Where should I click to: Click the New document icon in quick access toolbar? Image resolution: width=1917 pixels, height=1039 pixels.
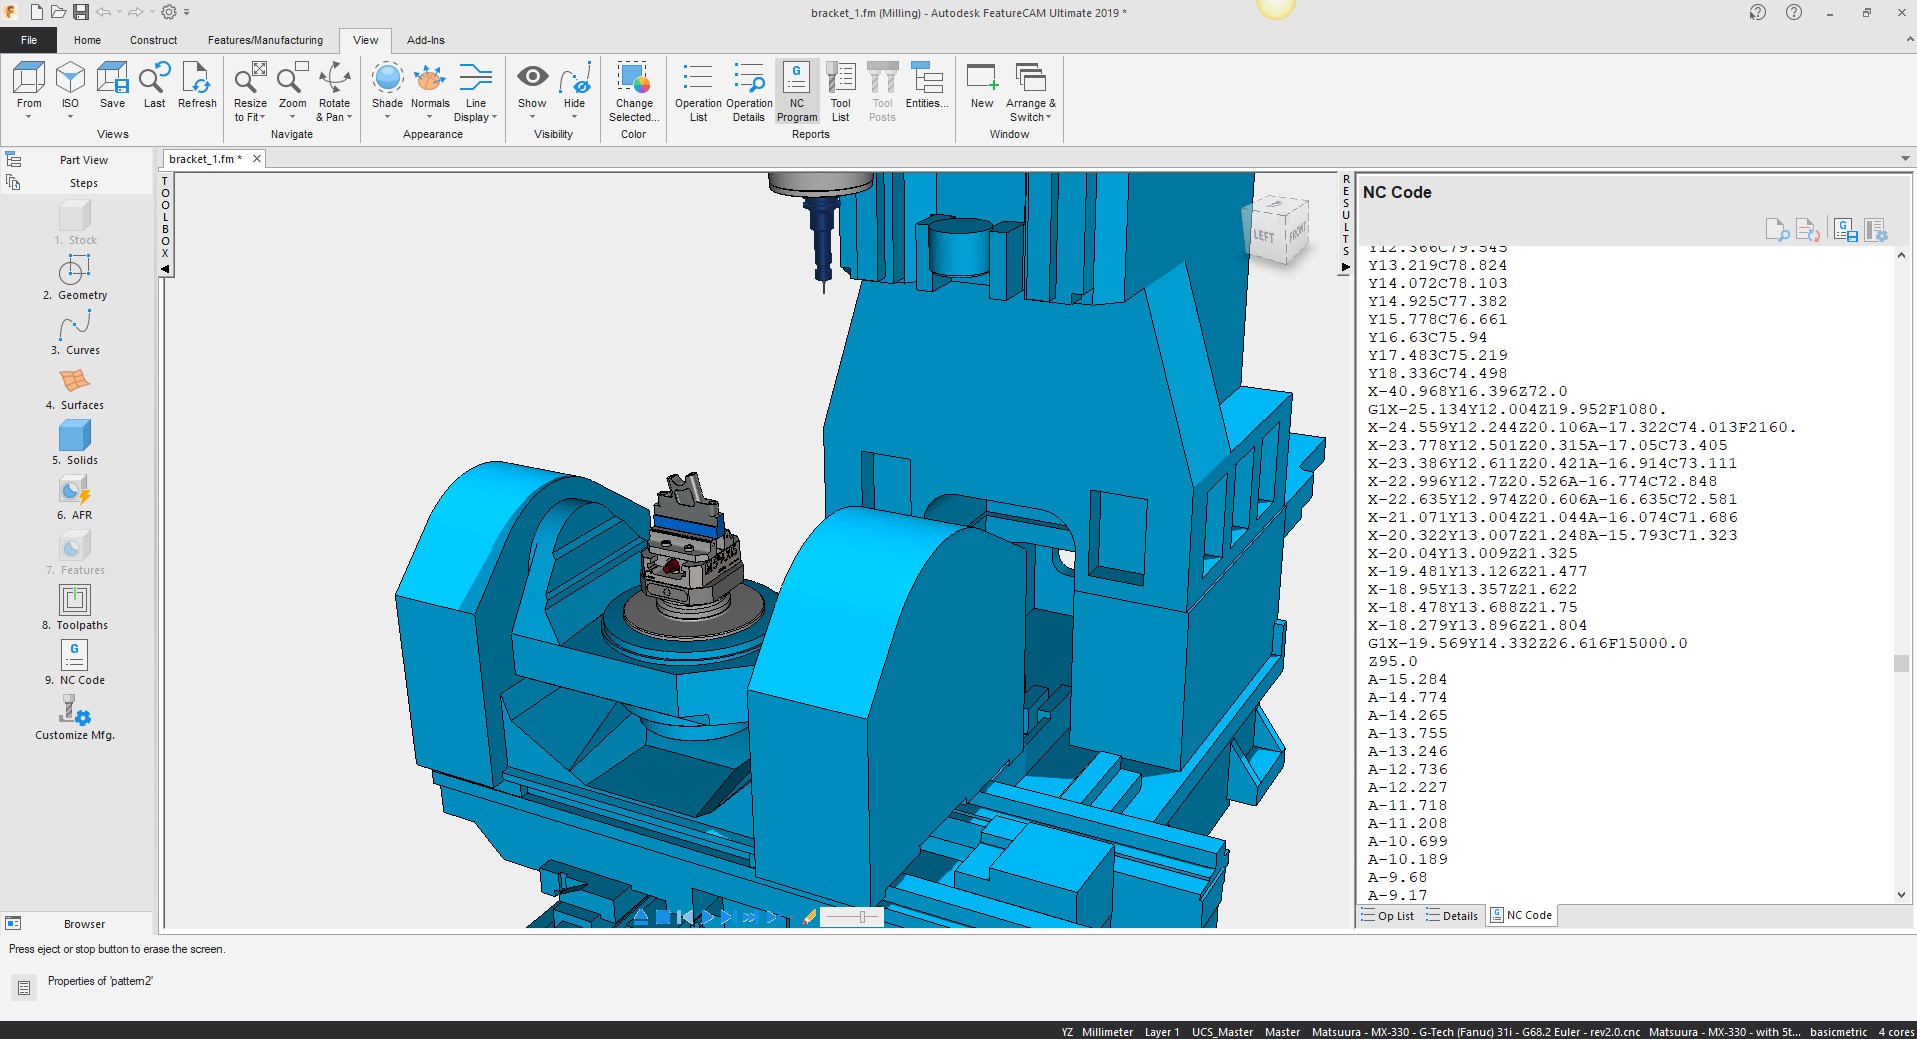coord(36,12)
